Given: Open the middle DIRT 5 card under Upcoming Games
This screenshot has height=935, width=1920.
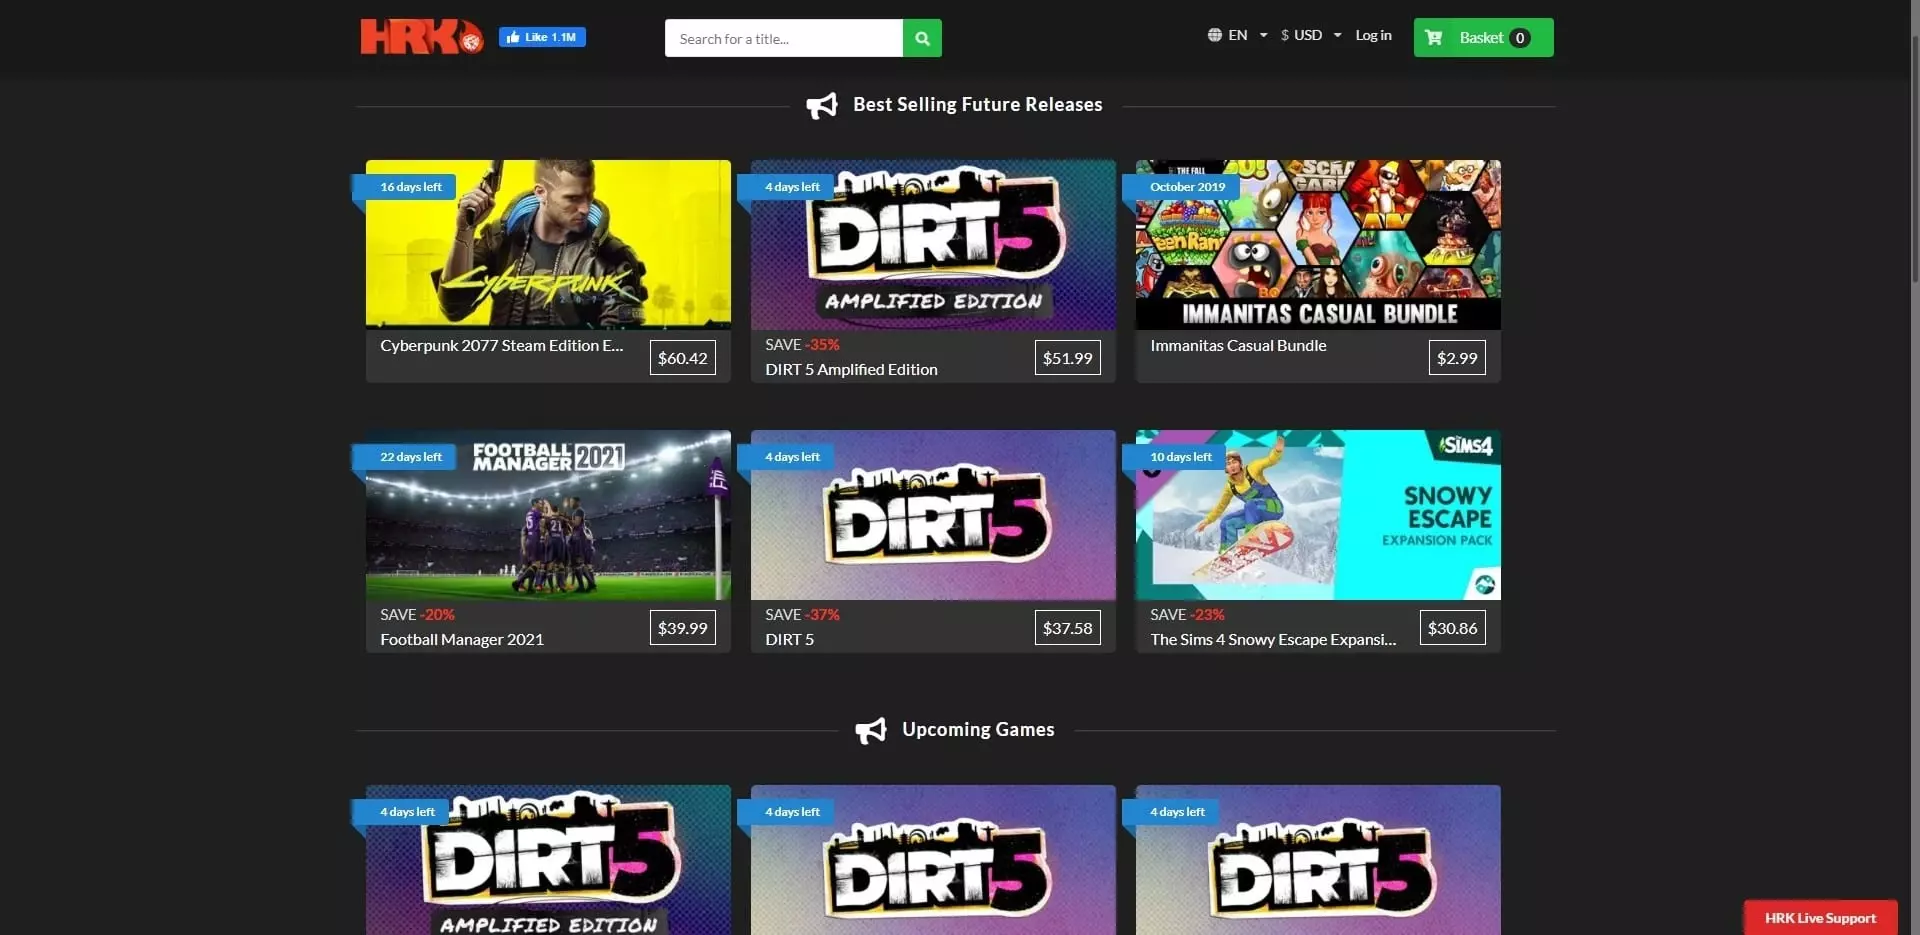Looking at the screenshot, I should (x=933, y=860).
